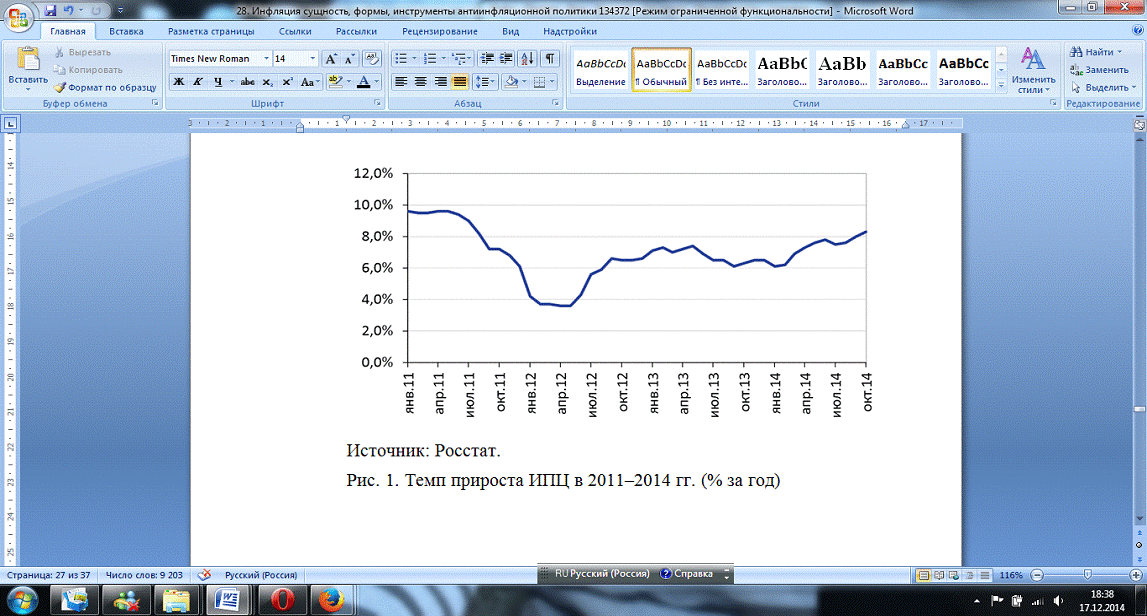Toggle show paragraph marks (¶)
This screenshot has width=1147, height=616.
[x=550, y=59]
